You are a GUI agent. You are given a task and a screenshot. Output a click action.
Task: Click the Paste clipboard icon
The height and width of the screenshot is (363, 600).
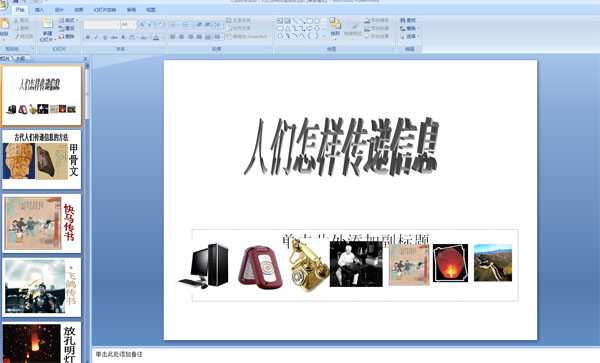(x=4, y=24)
